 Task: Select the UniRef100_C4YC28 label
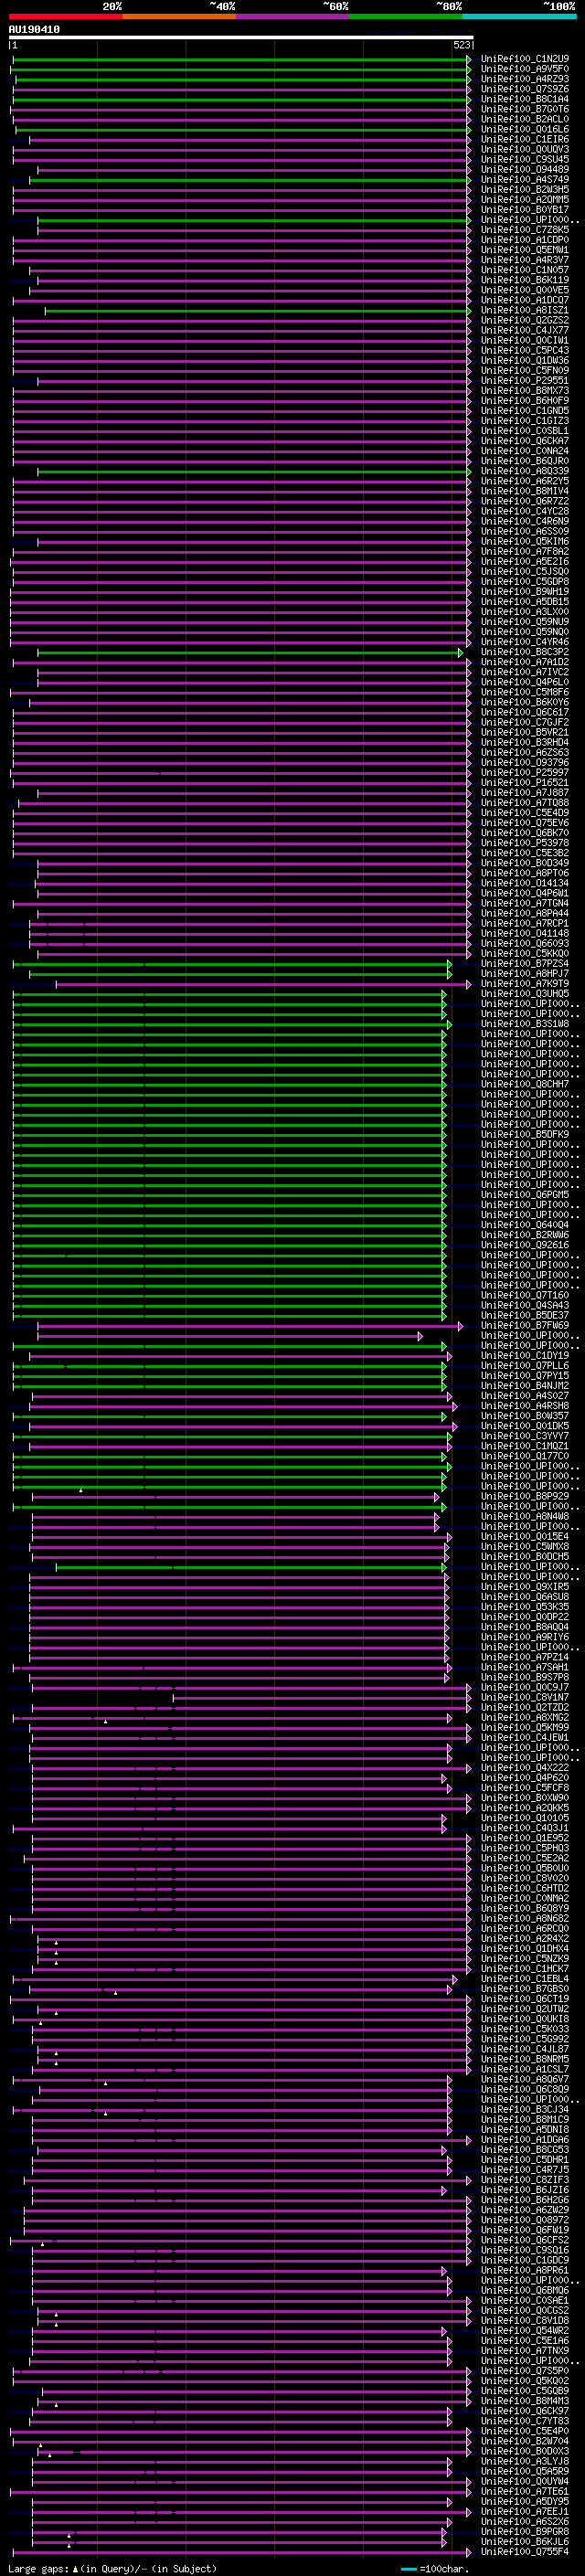(525, 511)
